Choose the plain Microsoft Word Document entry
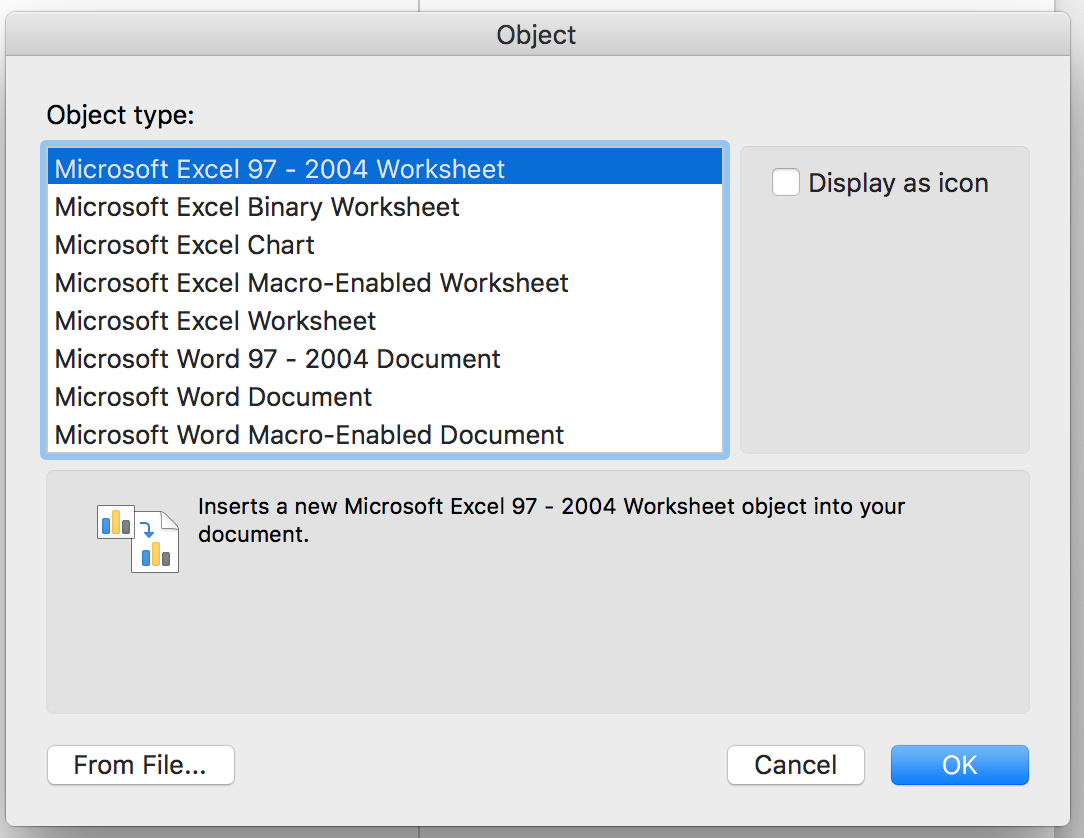 [x=384, y=397]
